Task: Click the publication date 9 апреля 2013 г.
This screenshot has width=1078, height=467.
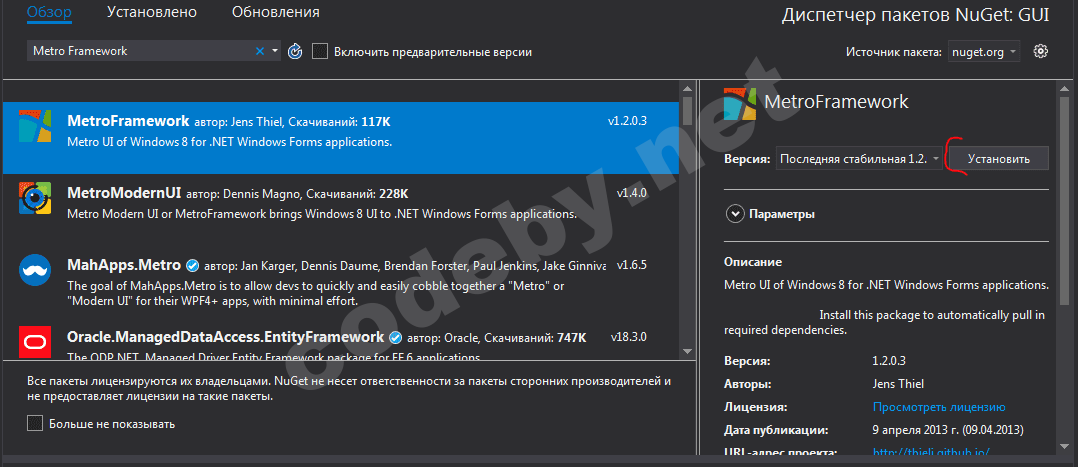Action: pos(947,430)
